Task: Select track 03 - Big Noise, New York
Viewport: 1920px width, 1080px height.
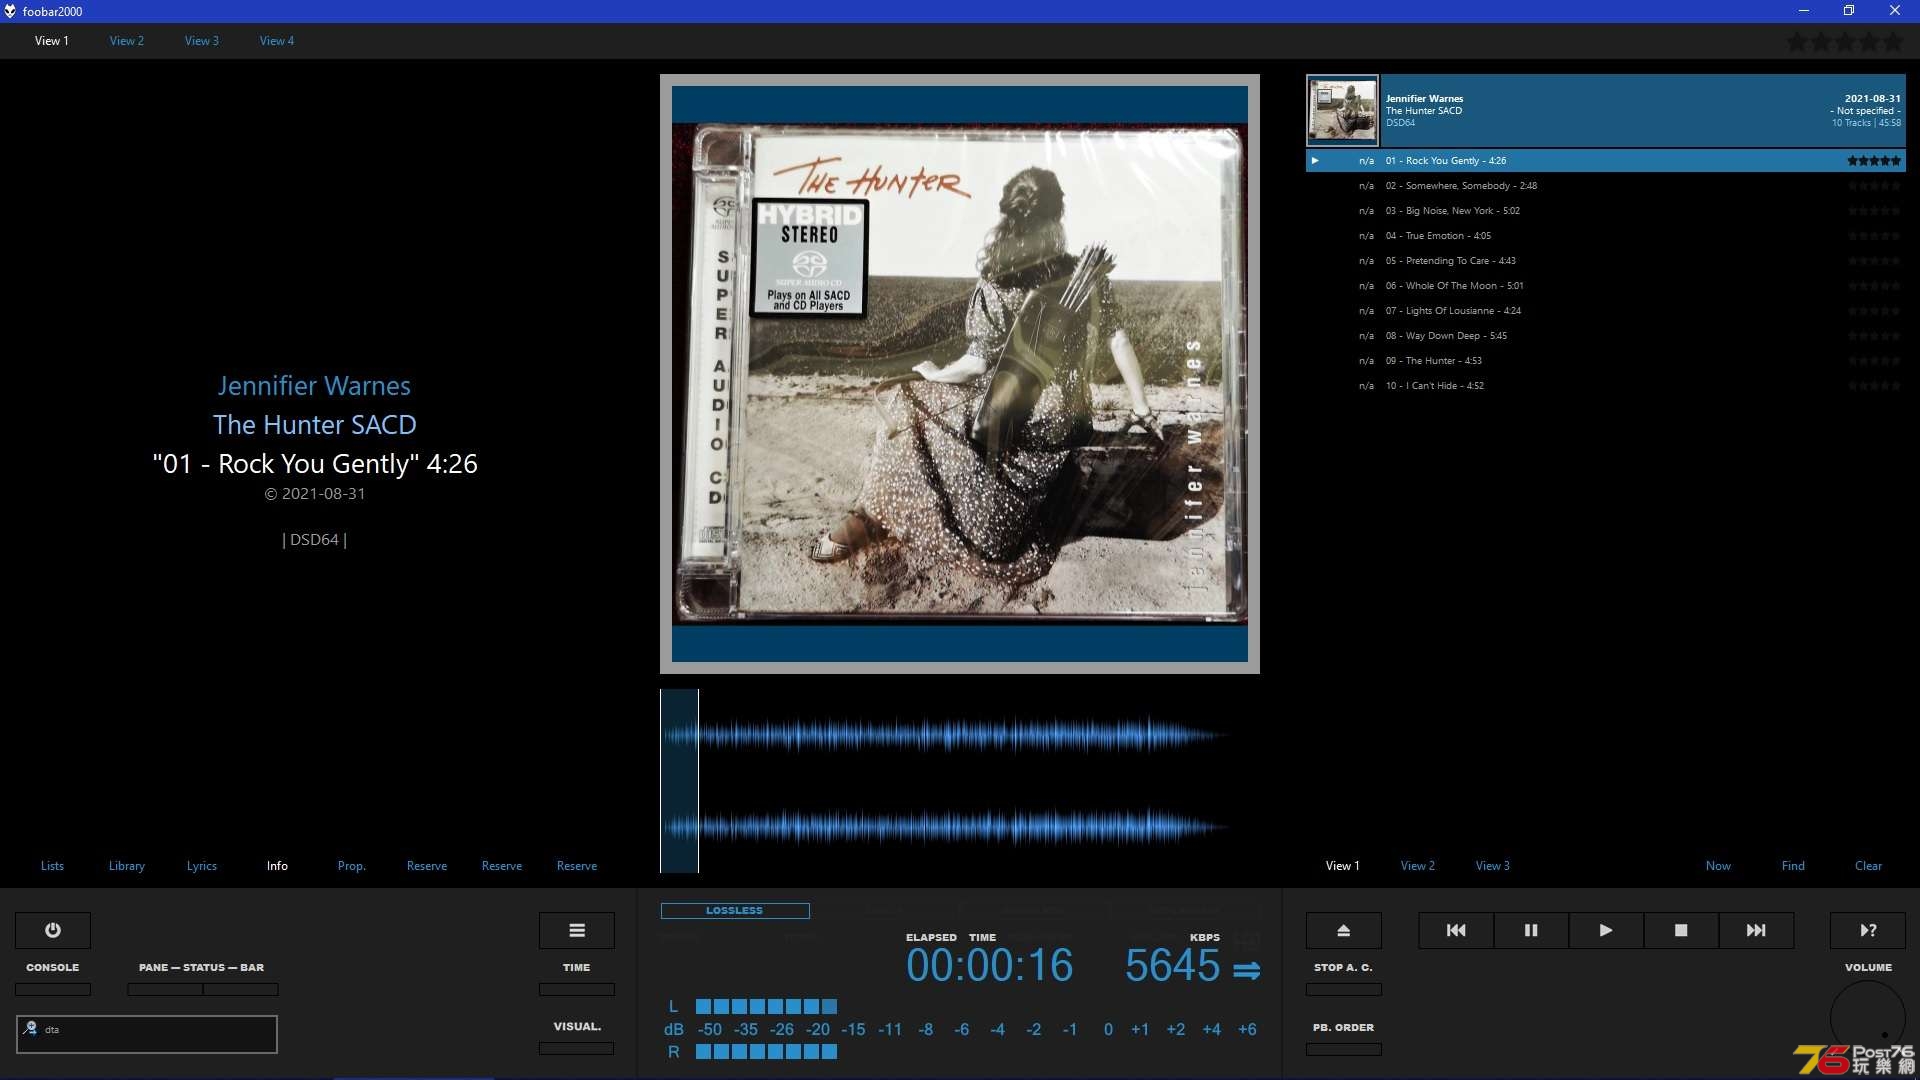Action: click(x=1605, y=211)
